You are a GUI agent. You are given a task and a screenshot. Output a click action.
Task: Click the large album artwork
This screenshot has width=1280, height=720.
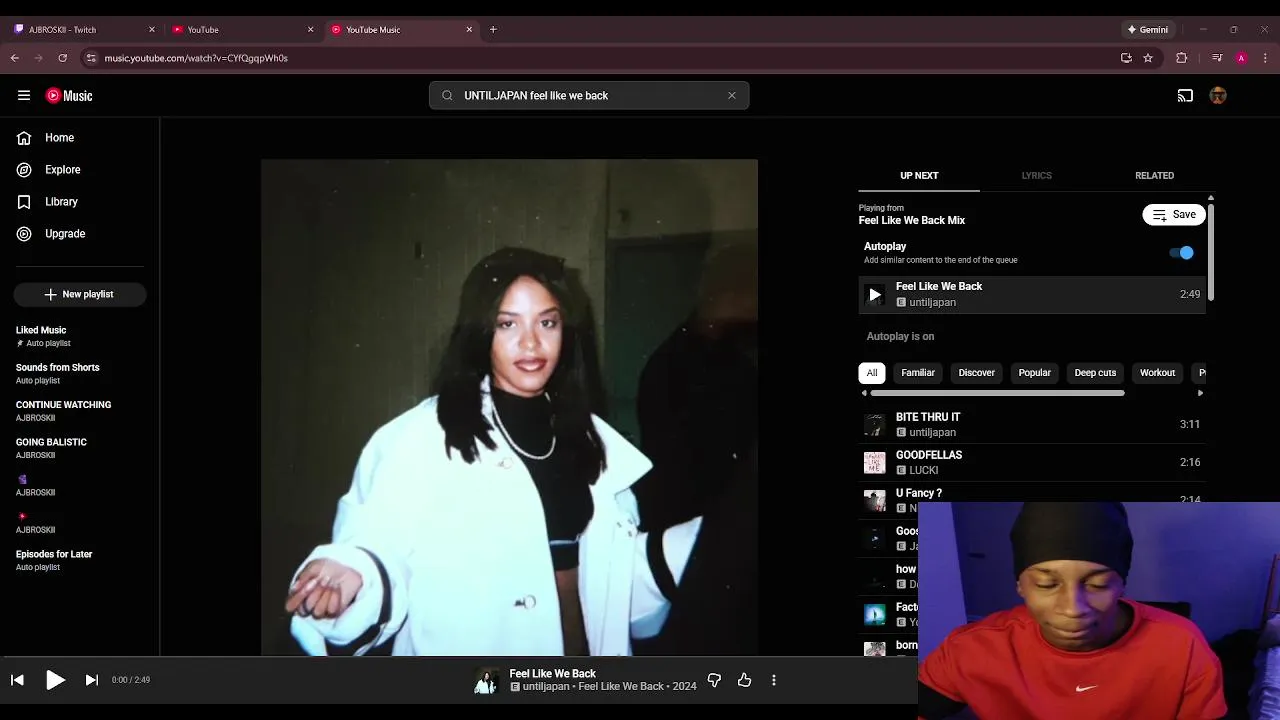tap(509, 407)
